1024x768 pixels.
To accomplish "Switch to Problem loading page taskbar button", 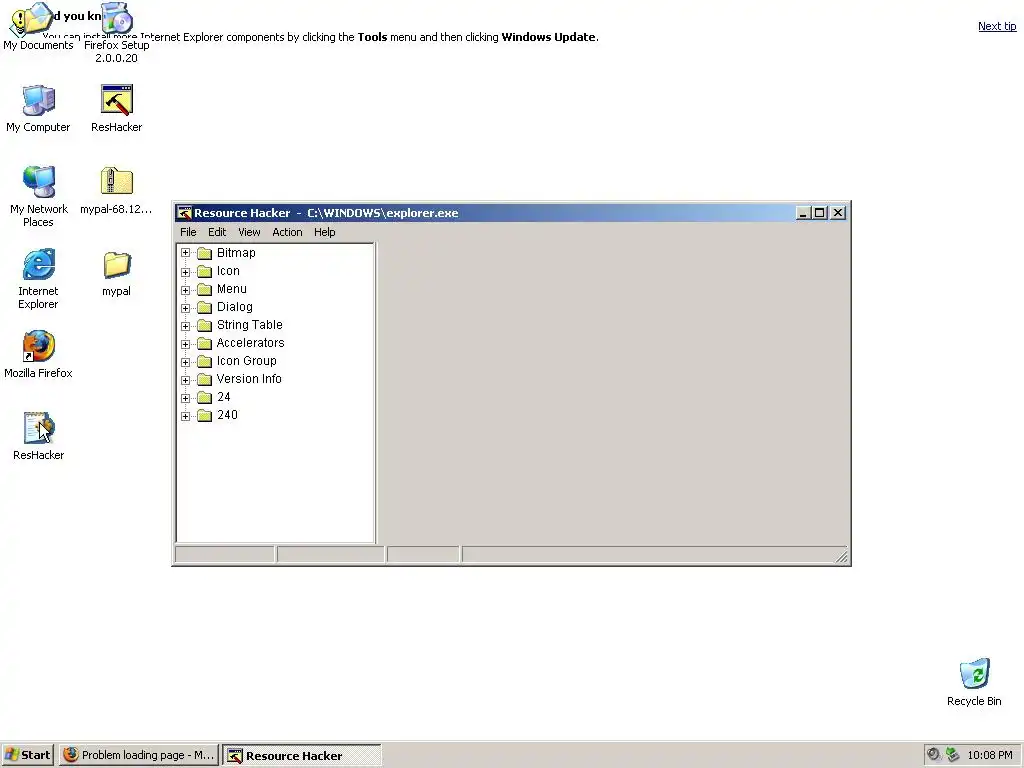I will [139, 755].
